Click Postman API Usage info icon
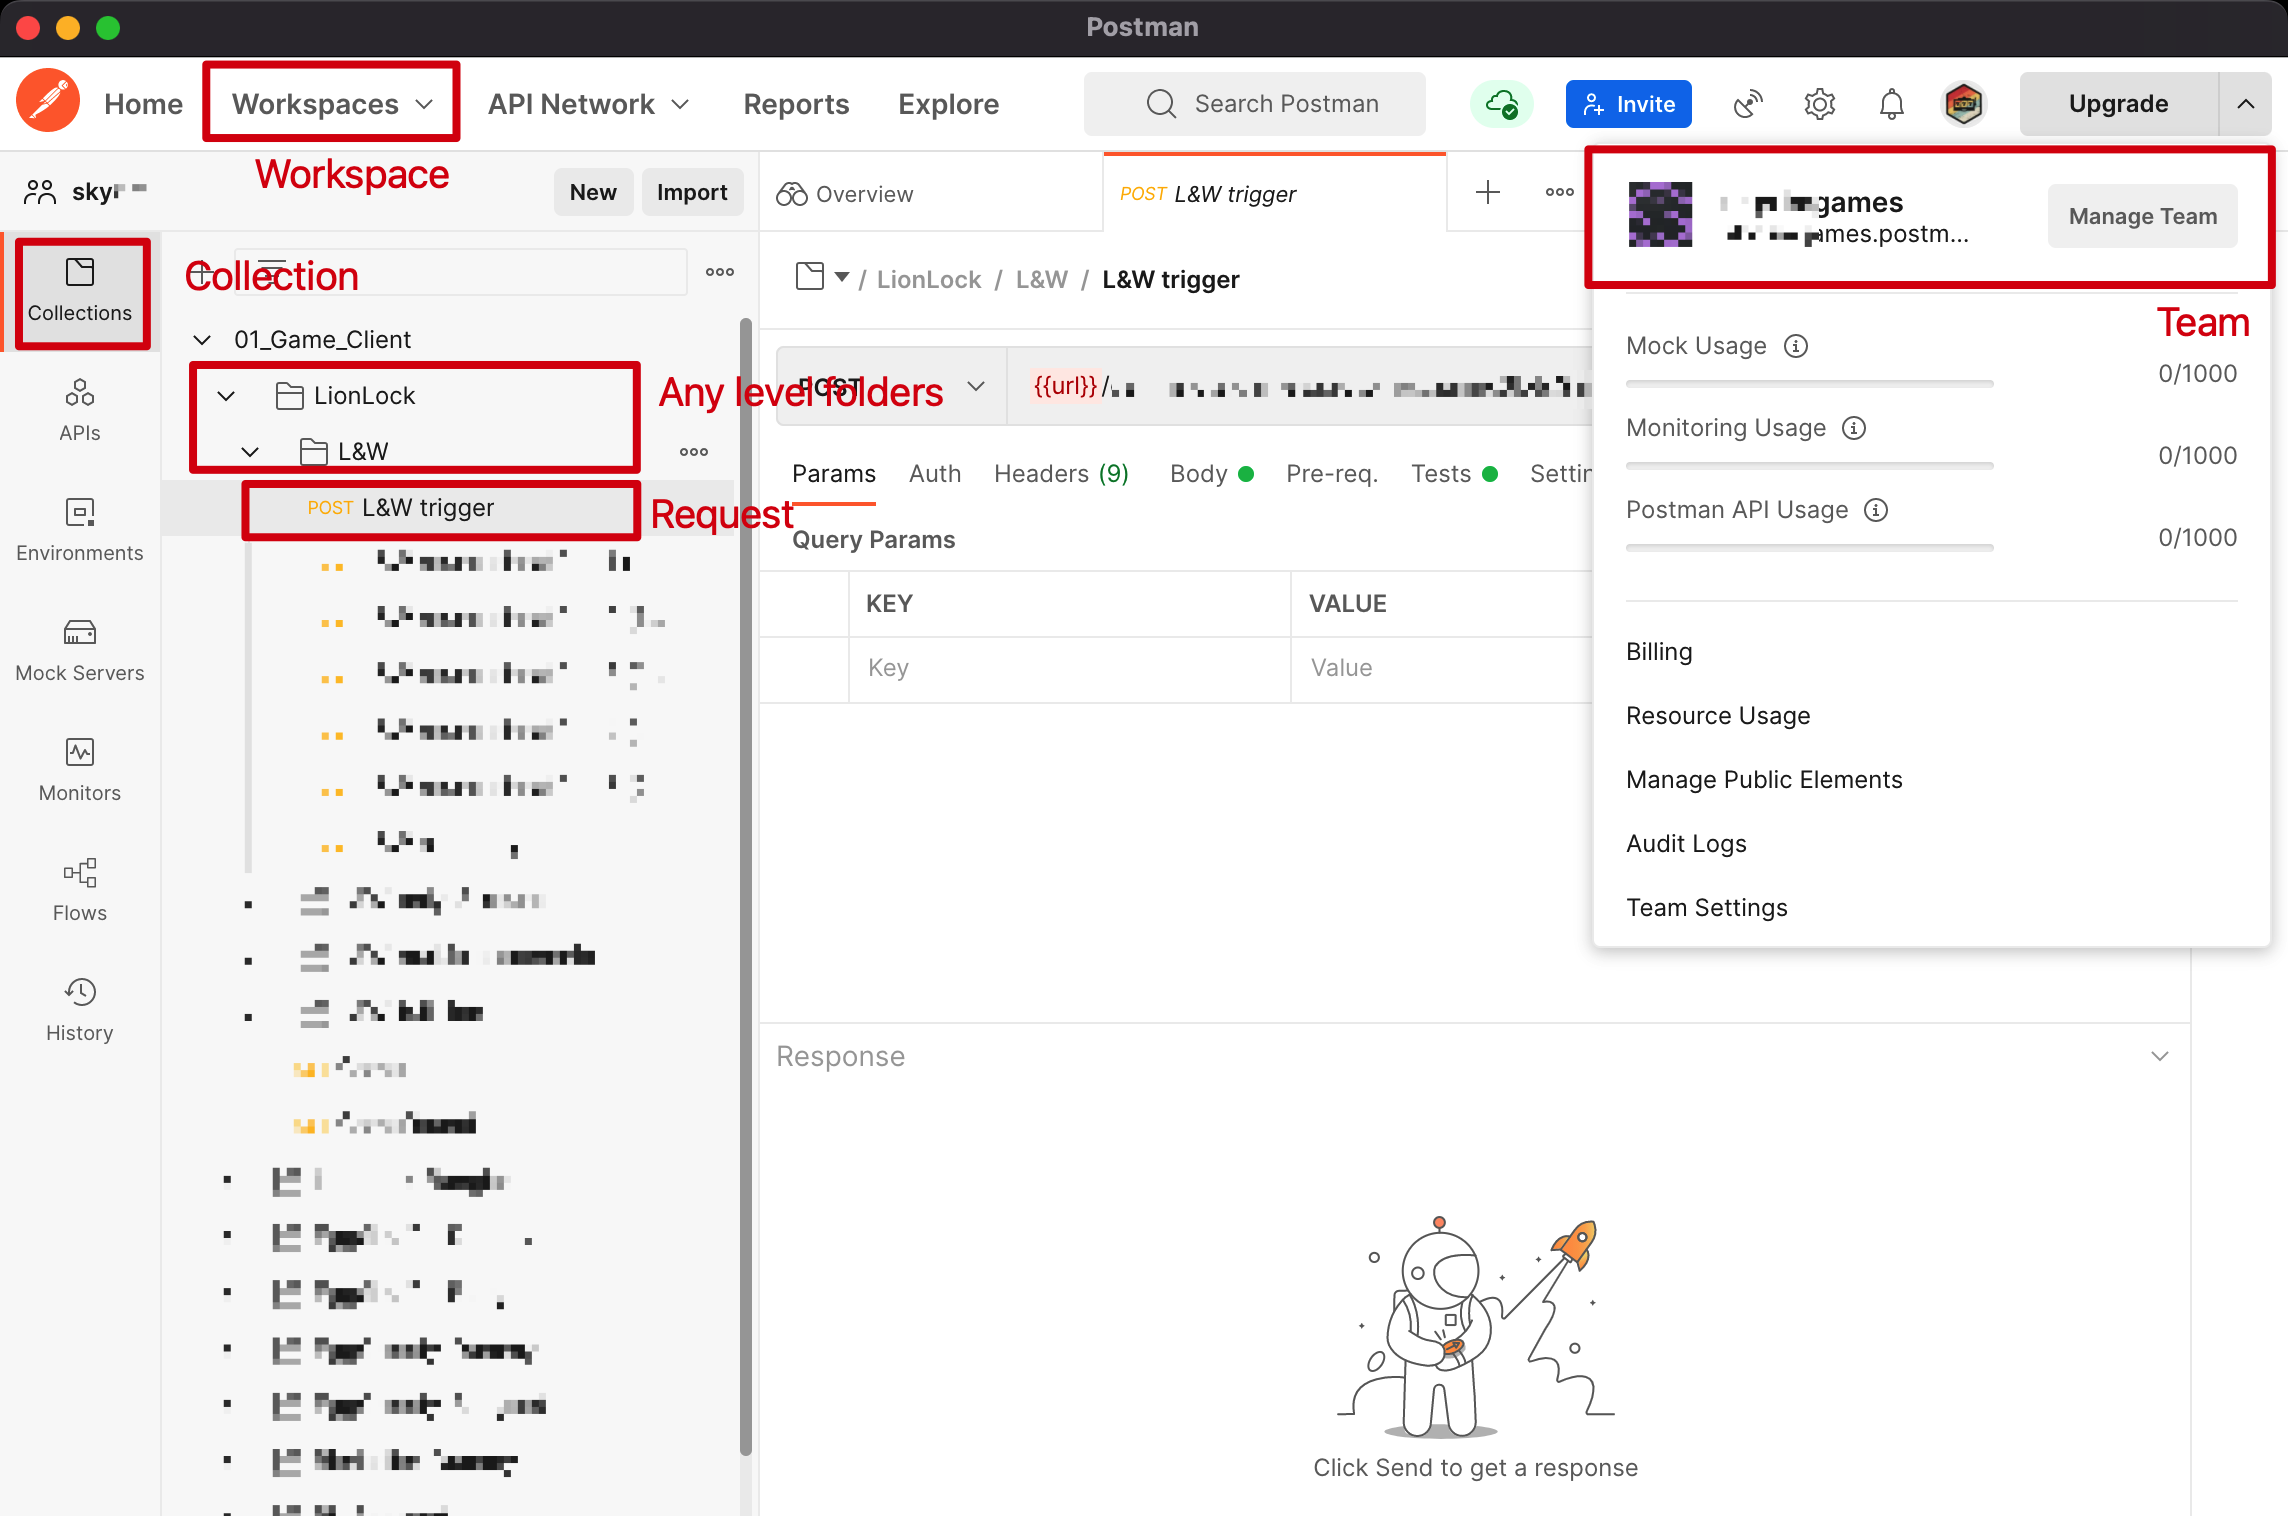Viewport: 2288px width, 1516px height. [x=1876, y=510]
